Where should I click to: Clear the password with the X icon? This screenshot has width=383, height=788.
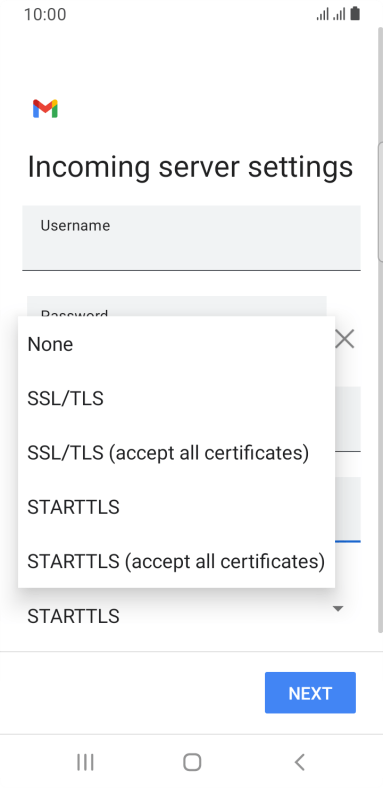[x=345, y=339]
